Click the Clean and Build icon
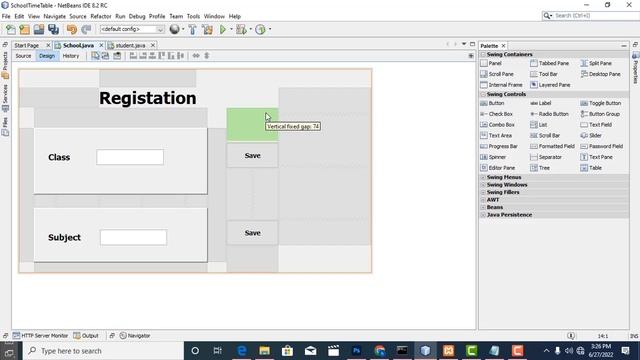This screenshot has width=640, height=360. click(207, 29)
